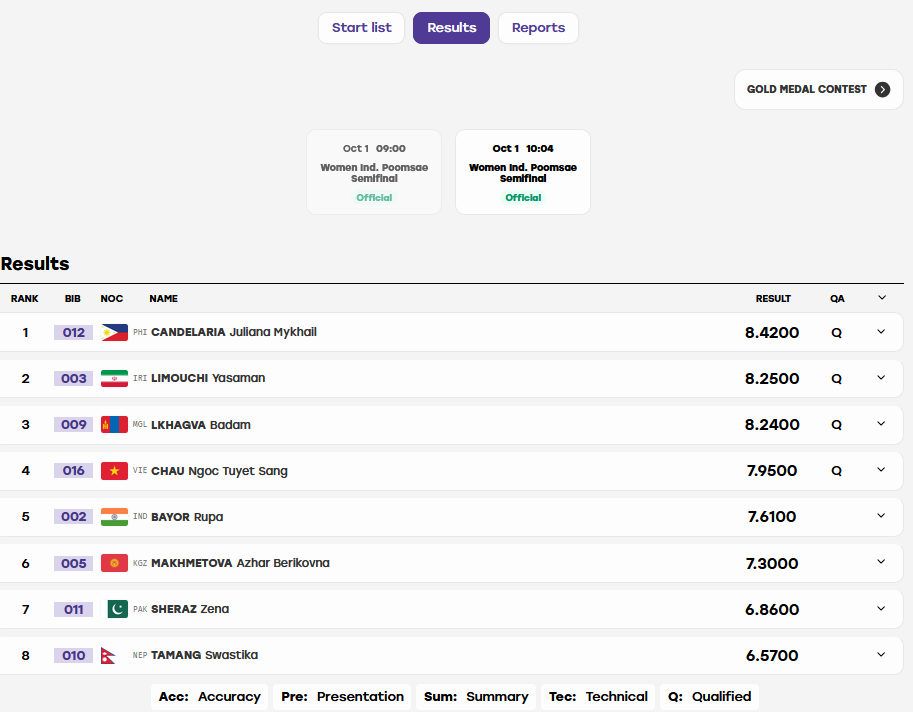Viewport: 913px width, 712px height.
Task: Click athlete name MAKHMETOVA Azhar Berikovna
Action: [x=240, y=563]
